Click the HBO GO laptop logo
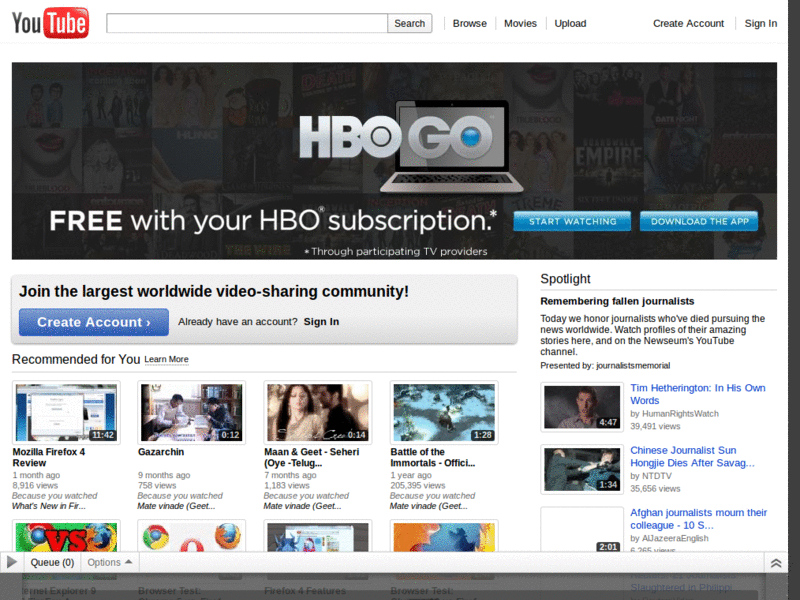Image resolution: width=800 pixels, height=600 pixels. [x=411, y=146]
